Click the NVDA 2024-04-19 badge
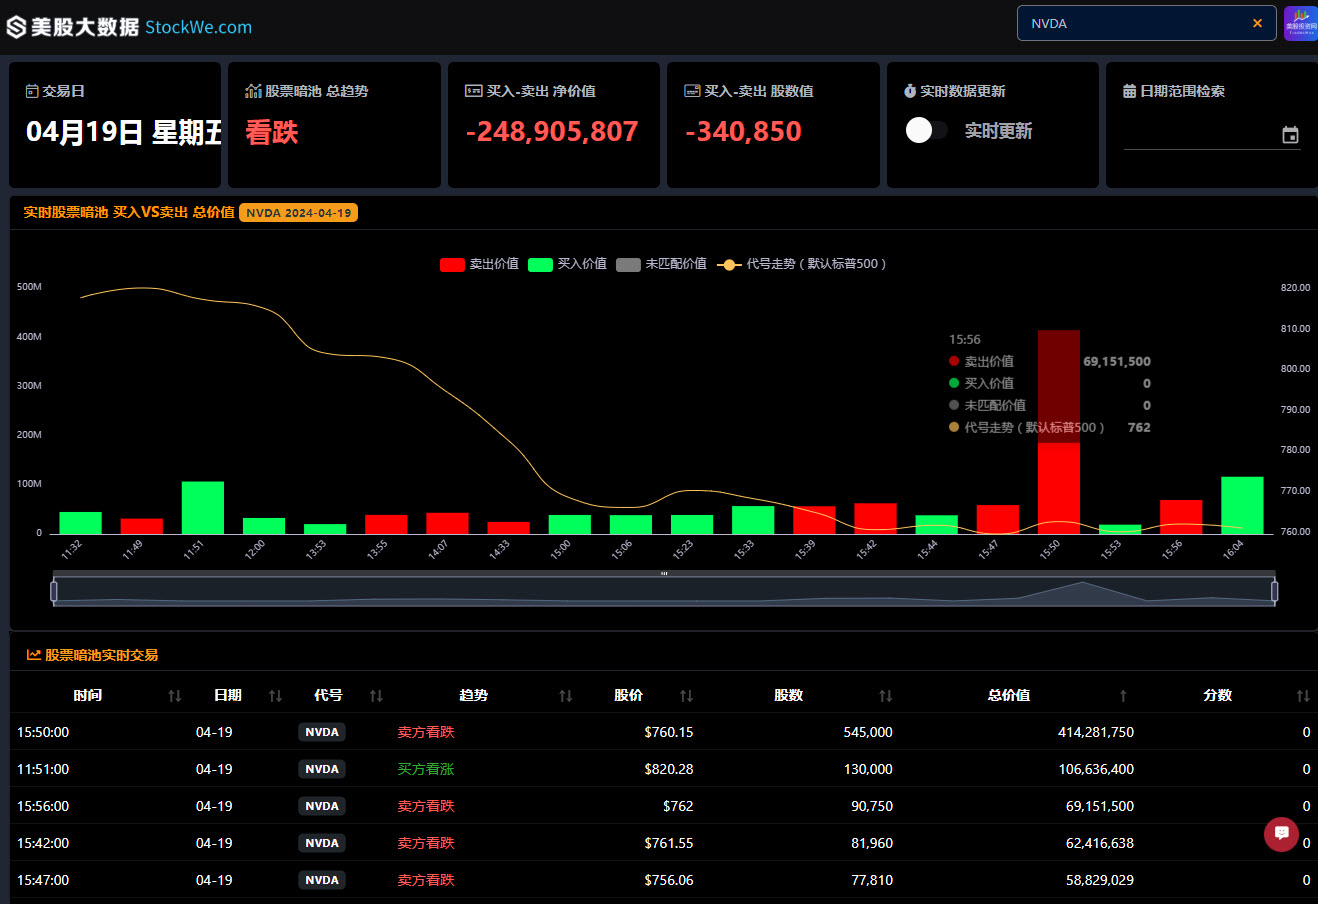The width and height of the screenshot is (1318, 904). (298, 213)
